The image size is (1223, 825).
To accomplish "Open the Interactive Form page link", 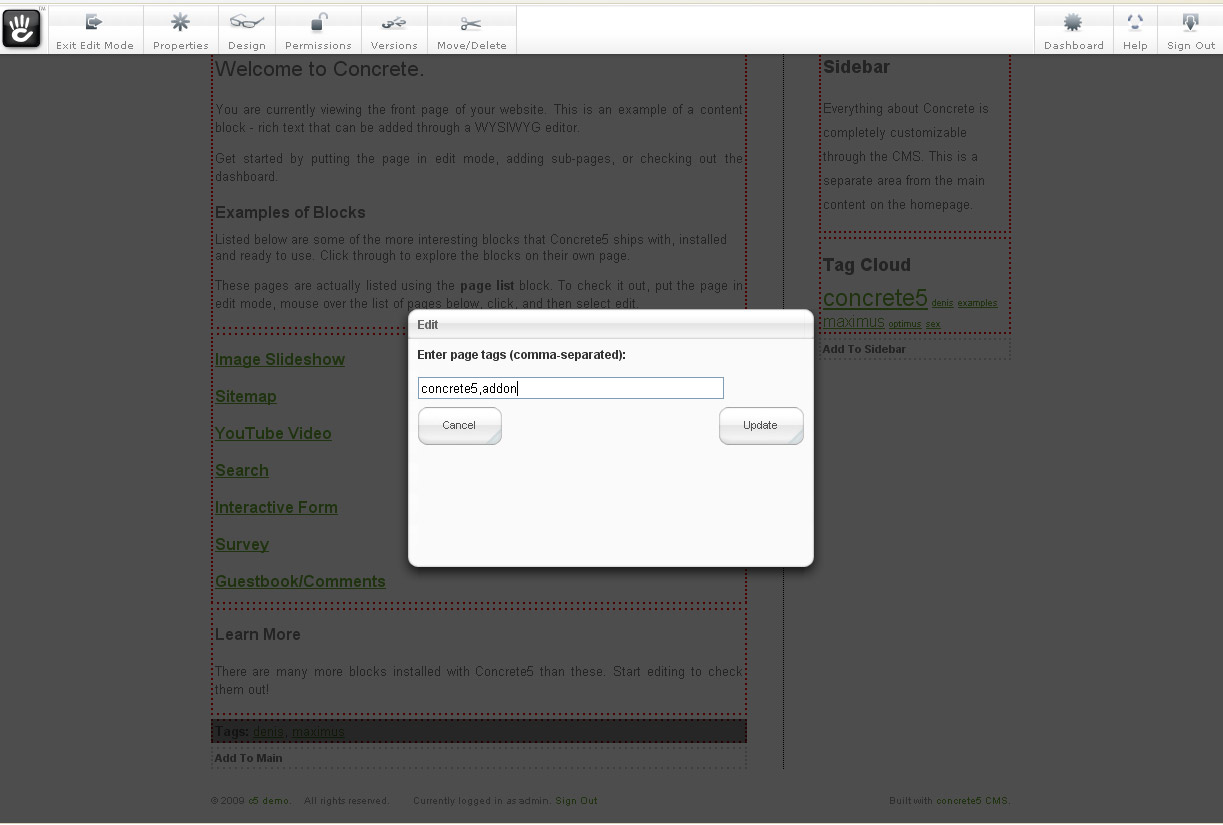I will coord(276,508).
